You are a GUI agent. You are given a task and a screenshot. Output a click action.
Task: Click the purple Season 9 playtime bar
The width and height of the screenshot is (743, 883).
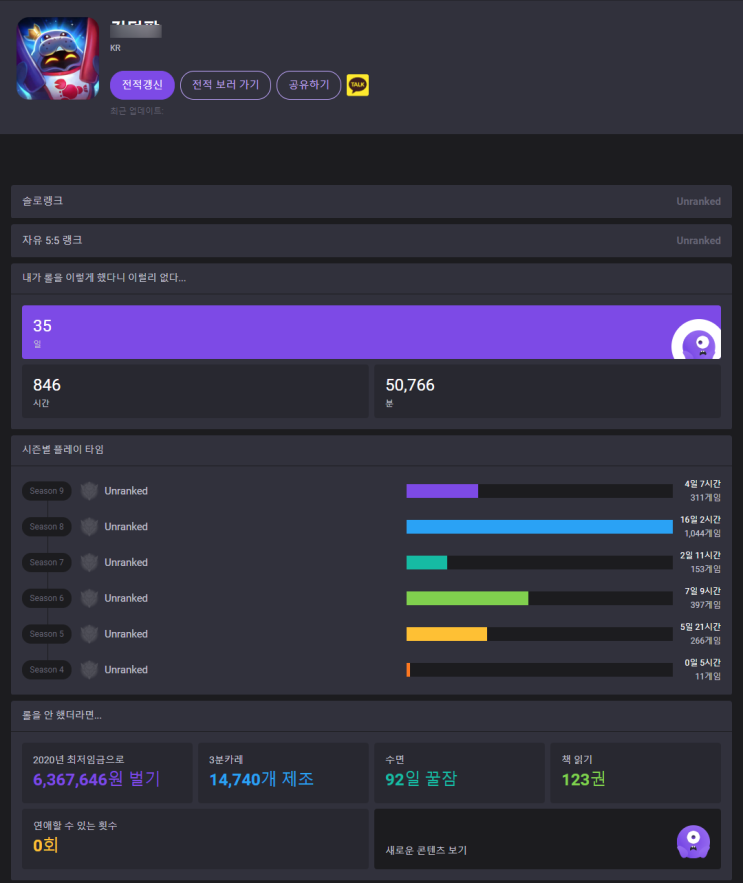tap(442, 491)
